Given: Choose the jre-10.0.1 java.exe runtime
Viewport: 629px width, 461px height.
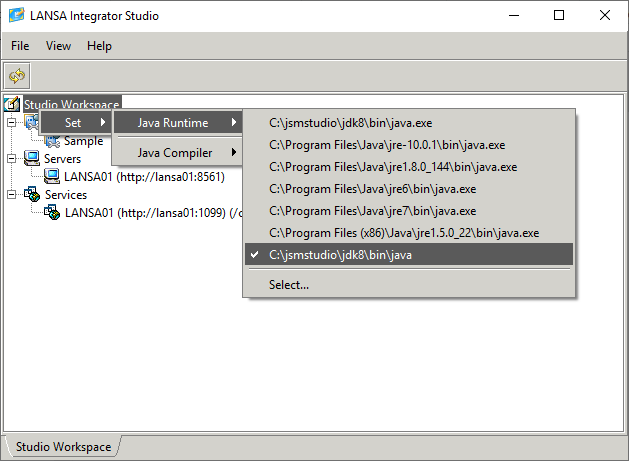Looking at the screenshot, I should 409,145.
